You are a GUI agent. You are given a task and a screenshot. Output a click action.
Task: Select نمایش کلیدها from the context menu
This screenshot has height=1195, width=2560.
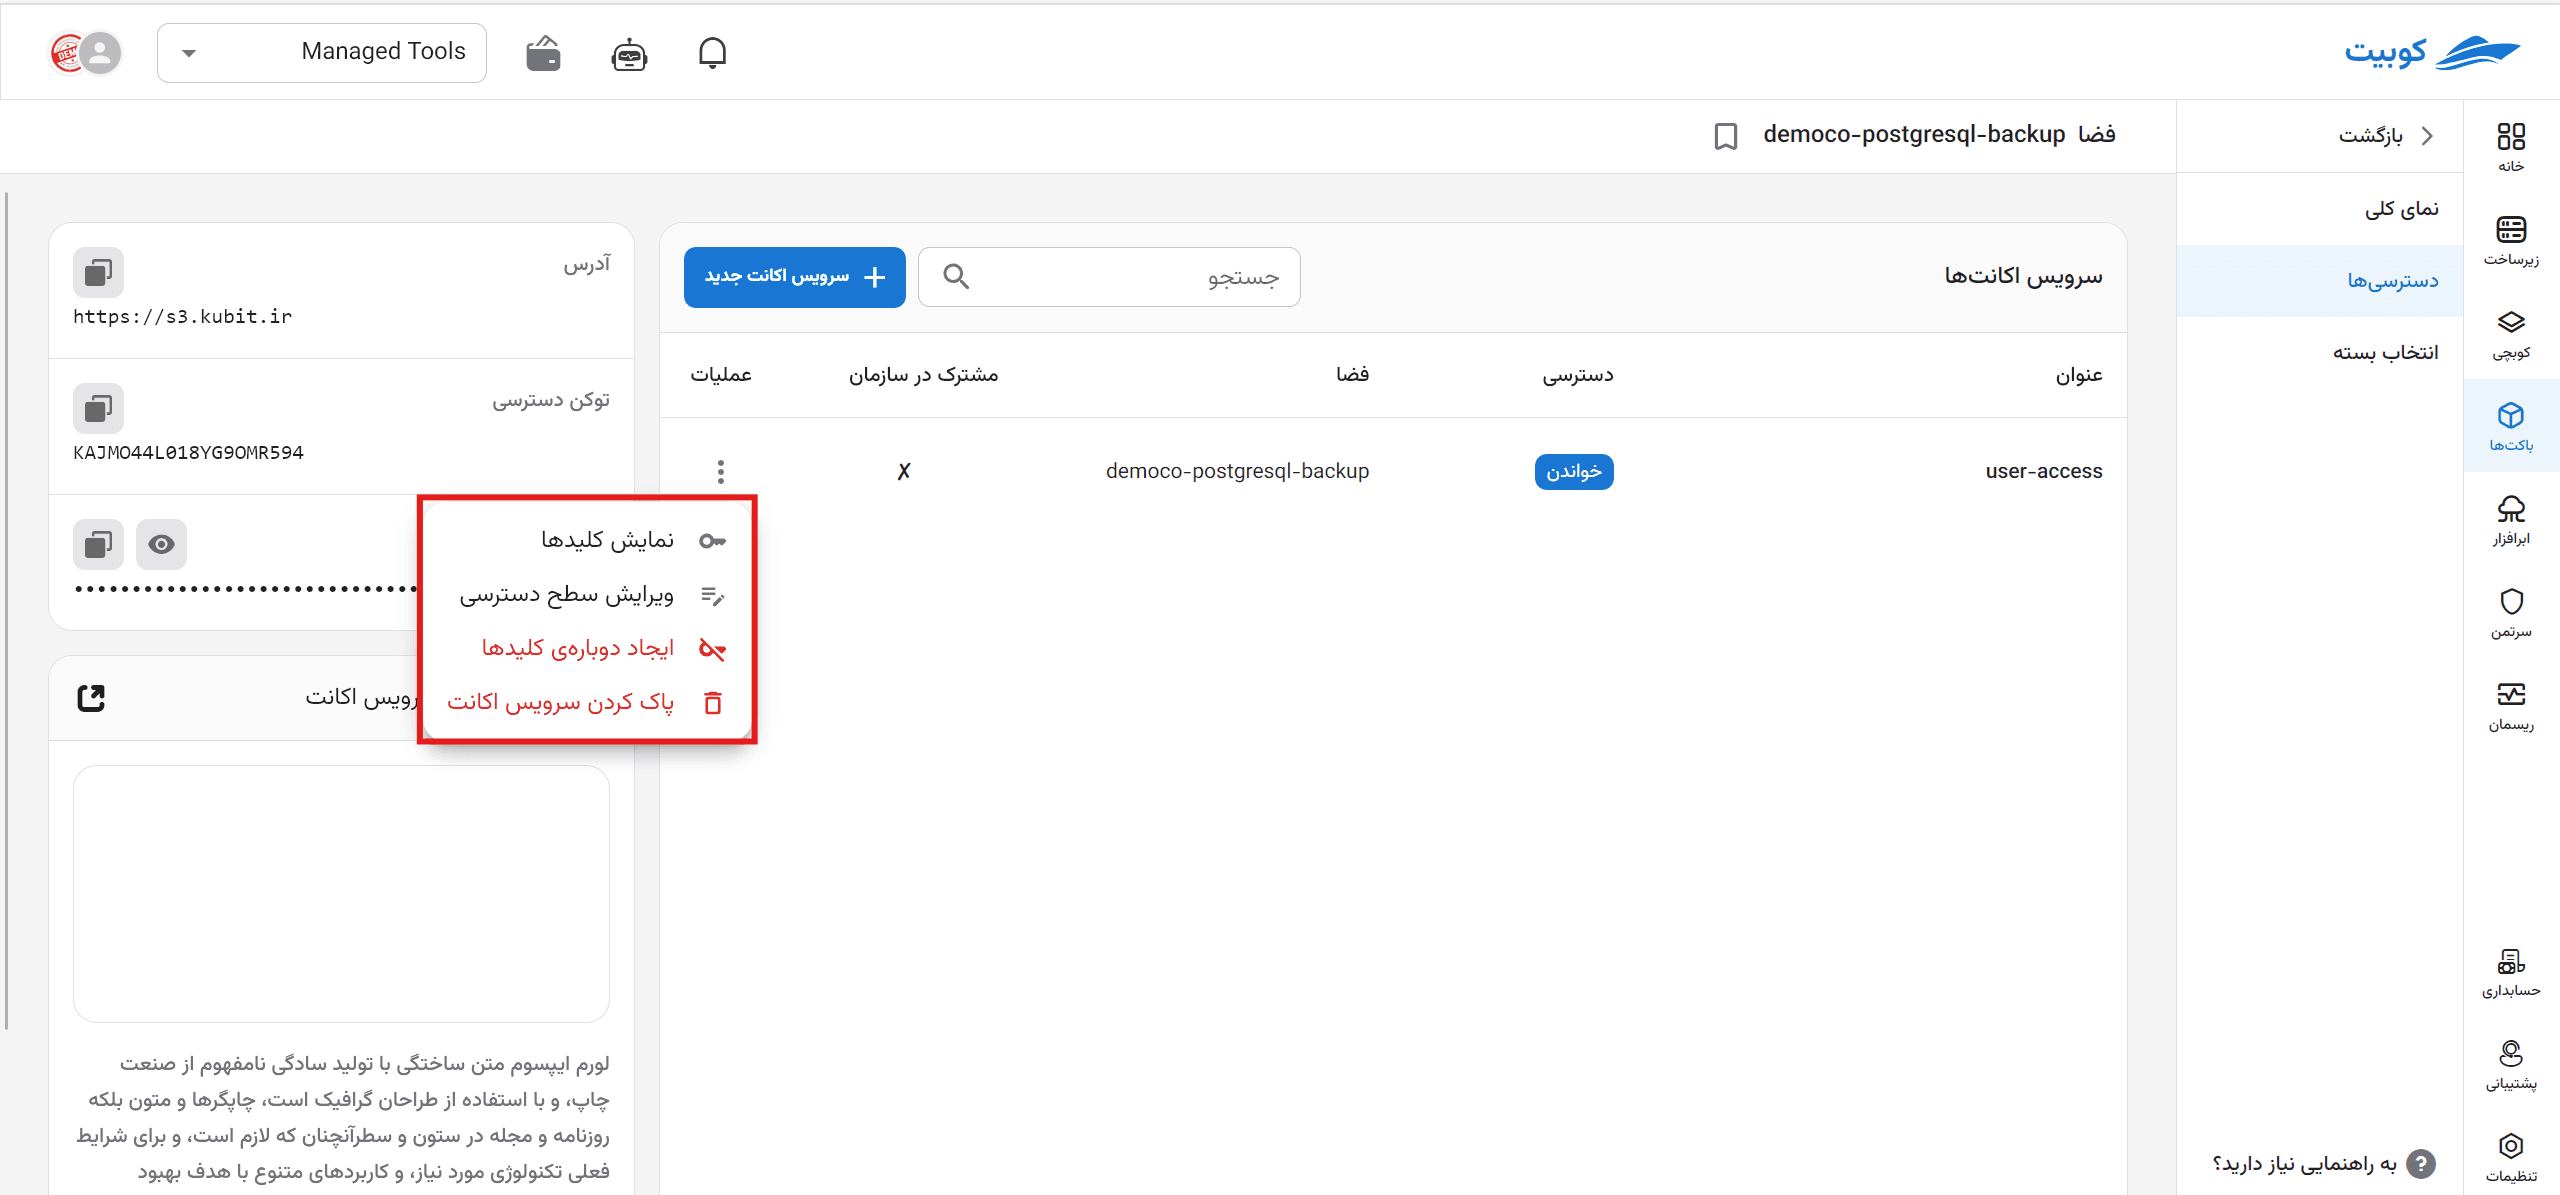point(588,541)
